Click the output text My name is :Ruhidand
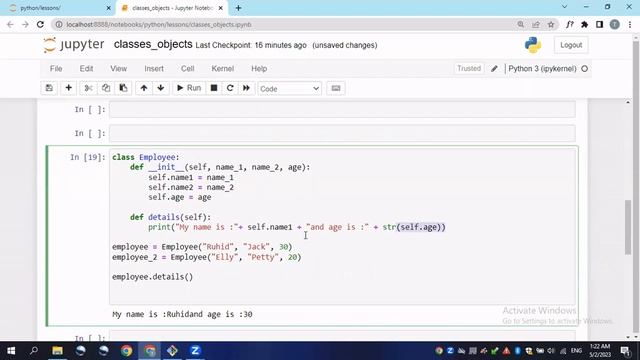The image size is (640, 360). [182, 314]
